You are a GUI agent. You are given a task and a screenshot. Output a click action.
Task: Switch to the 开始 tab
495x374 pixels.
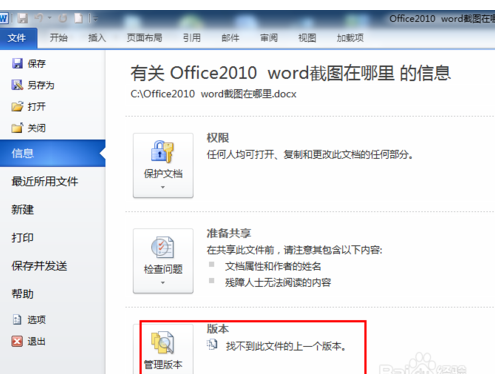pos(58,38)
